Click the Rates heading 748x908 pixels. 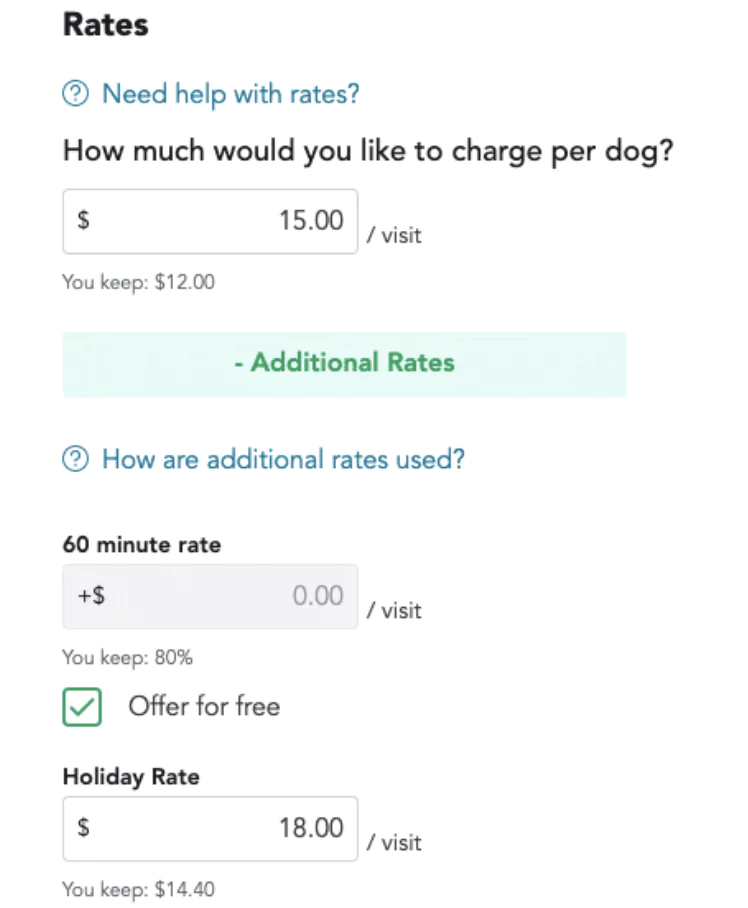click(105, 25)
